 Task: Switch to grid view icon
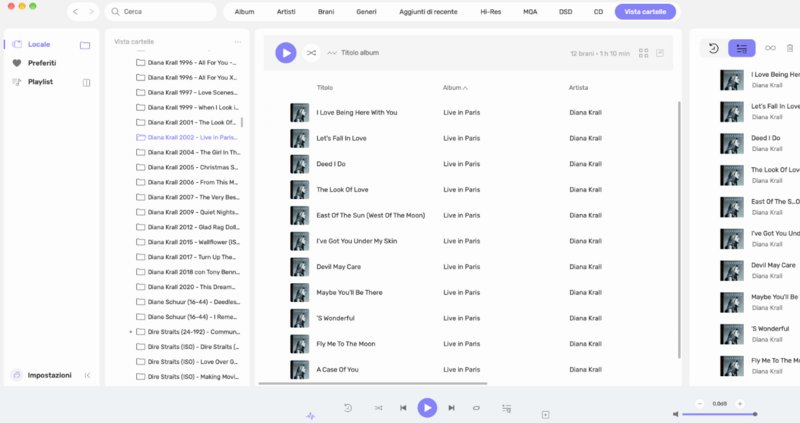(643, 53)
